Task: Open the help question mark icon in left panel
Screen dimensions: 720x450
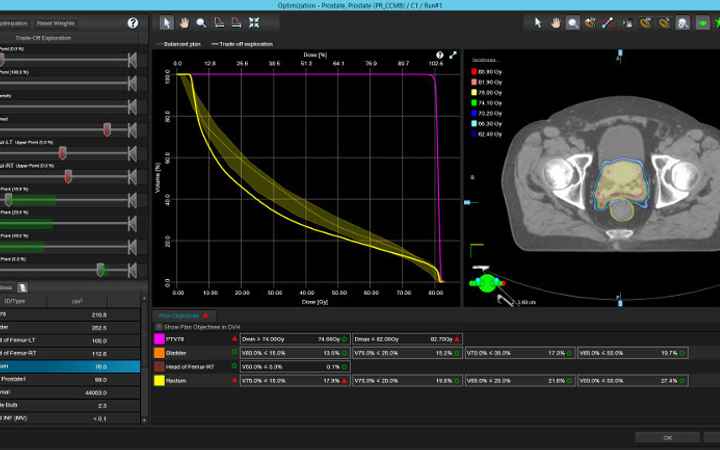Action: tap(133, 22)
